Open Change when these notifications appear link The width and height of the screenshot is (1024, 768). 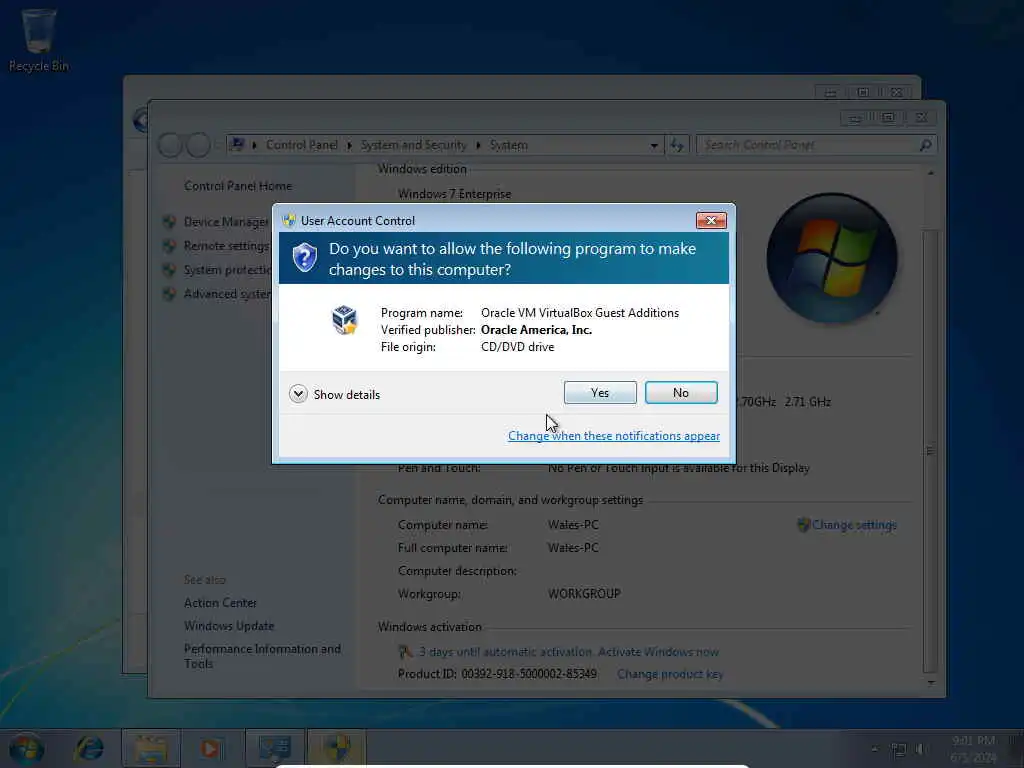coord(614,436)
